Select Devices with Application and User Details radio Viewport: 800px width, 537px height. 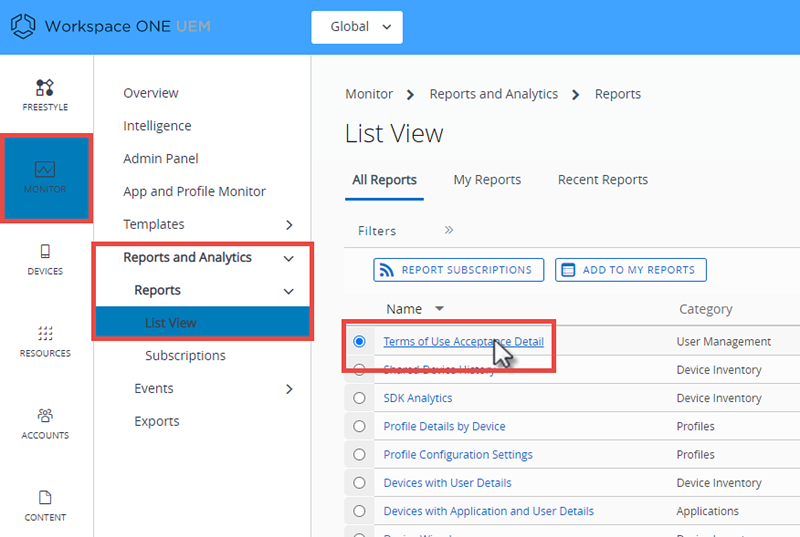[x=359, y=511]
